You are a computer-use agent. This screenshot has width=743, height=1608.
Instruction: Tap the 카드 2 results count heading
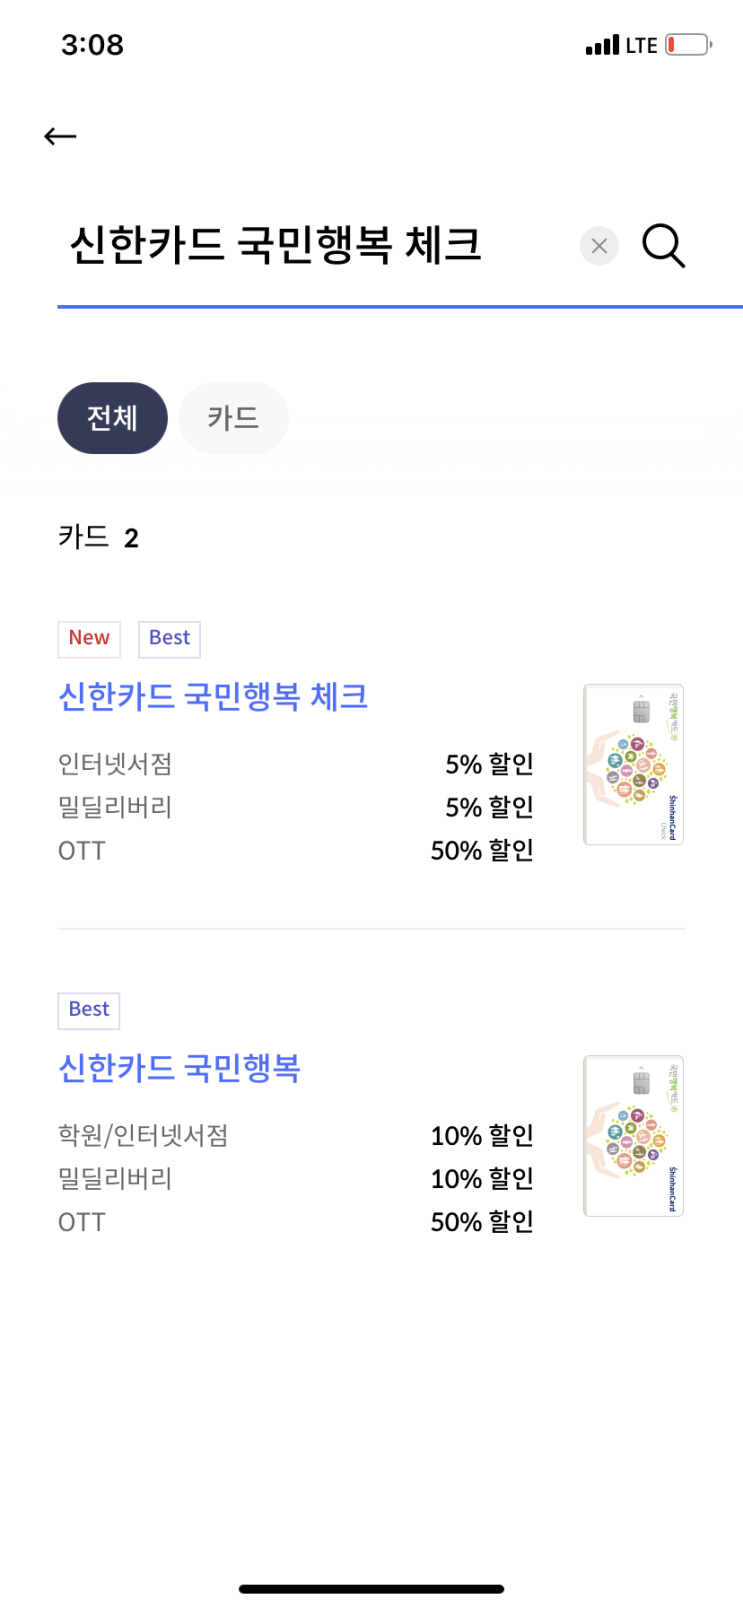tap(98, 538)
